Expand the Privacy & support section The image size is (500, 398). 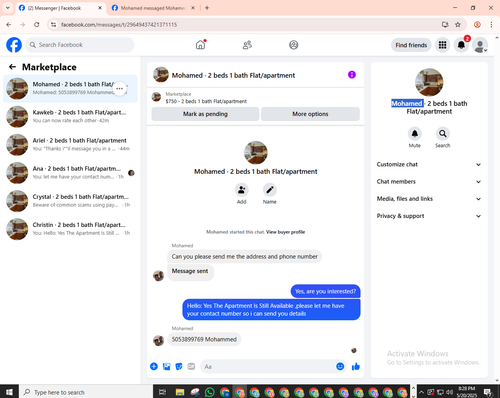(x=429, y=216)
